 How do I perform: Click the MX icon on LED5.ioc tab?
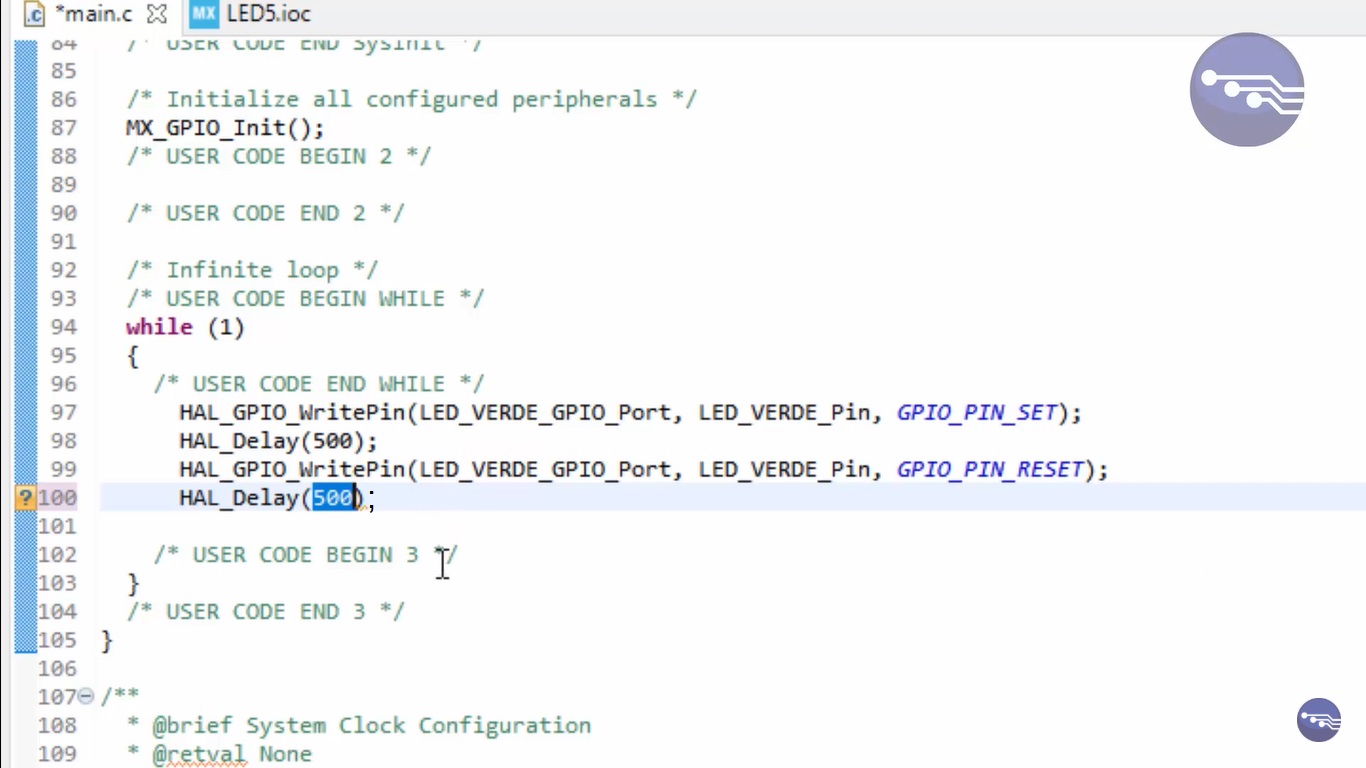click(204, 14)
